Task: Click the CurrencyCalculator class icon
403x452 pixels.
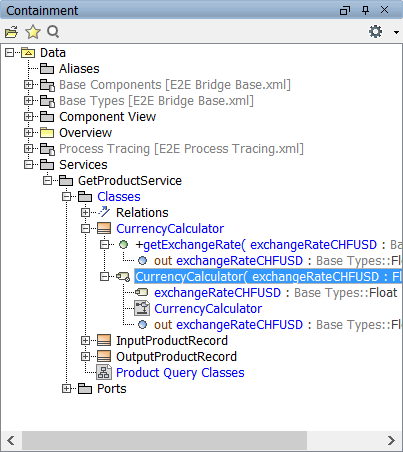Action: pyautogui.click(x=104, y=229)
